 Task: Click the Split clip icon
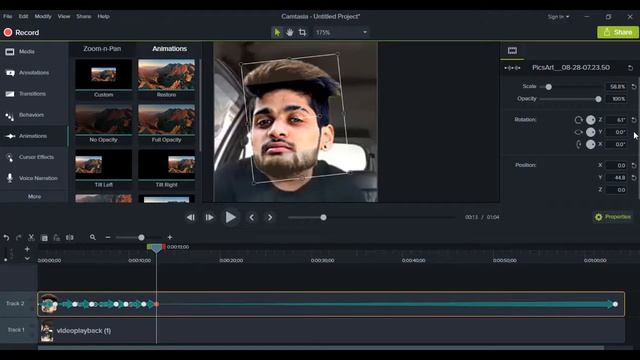[x=70, y=238]
